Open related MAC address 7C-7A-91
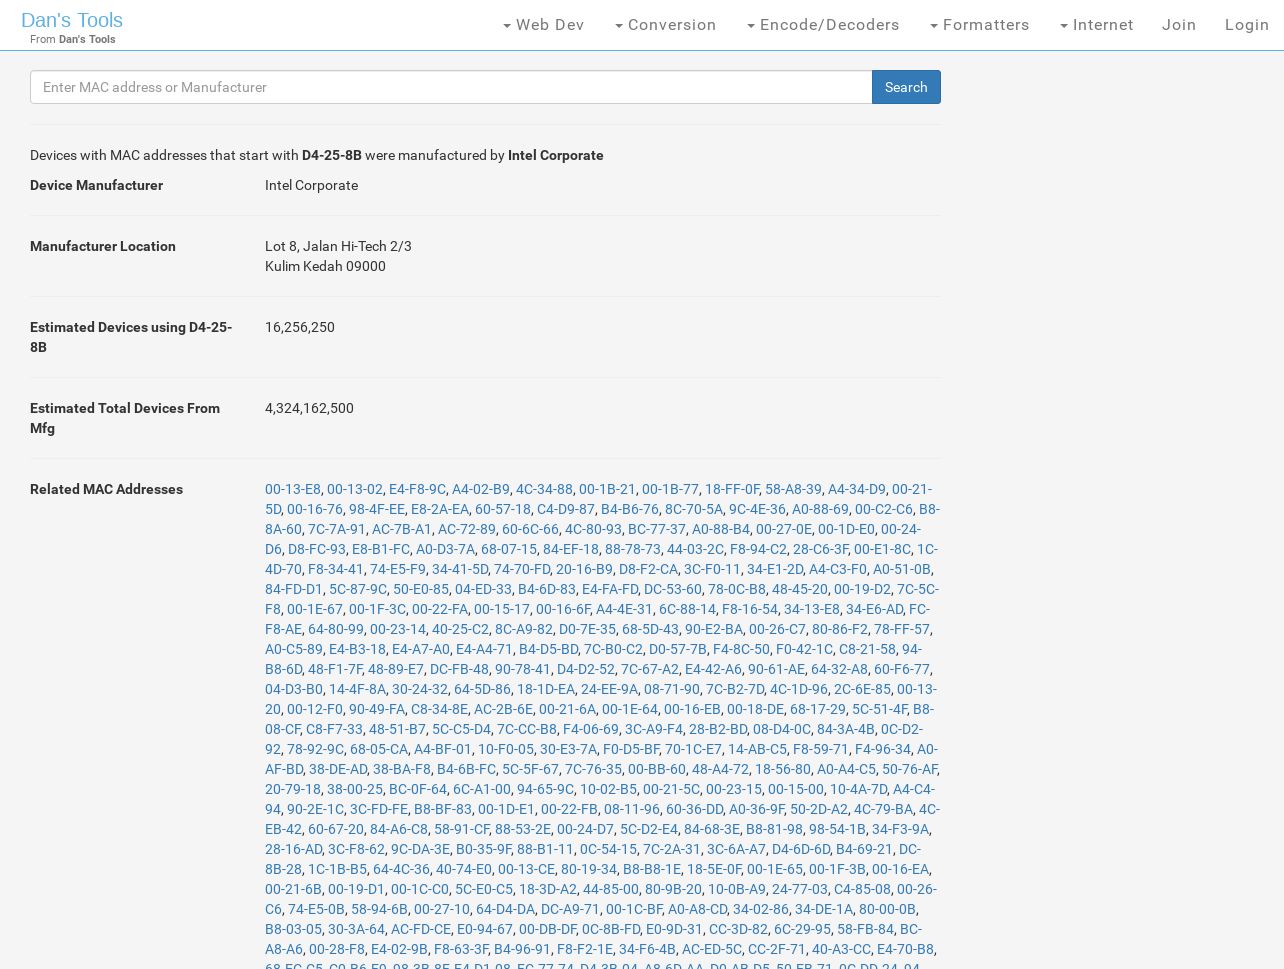The width and height of the screenshot is (1284, 969). pyautogui.click(x=337, y=529)
